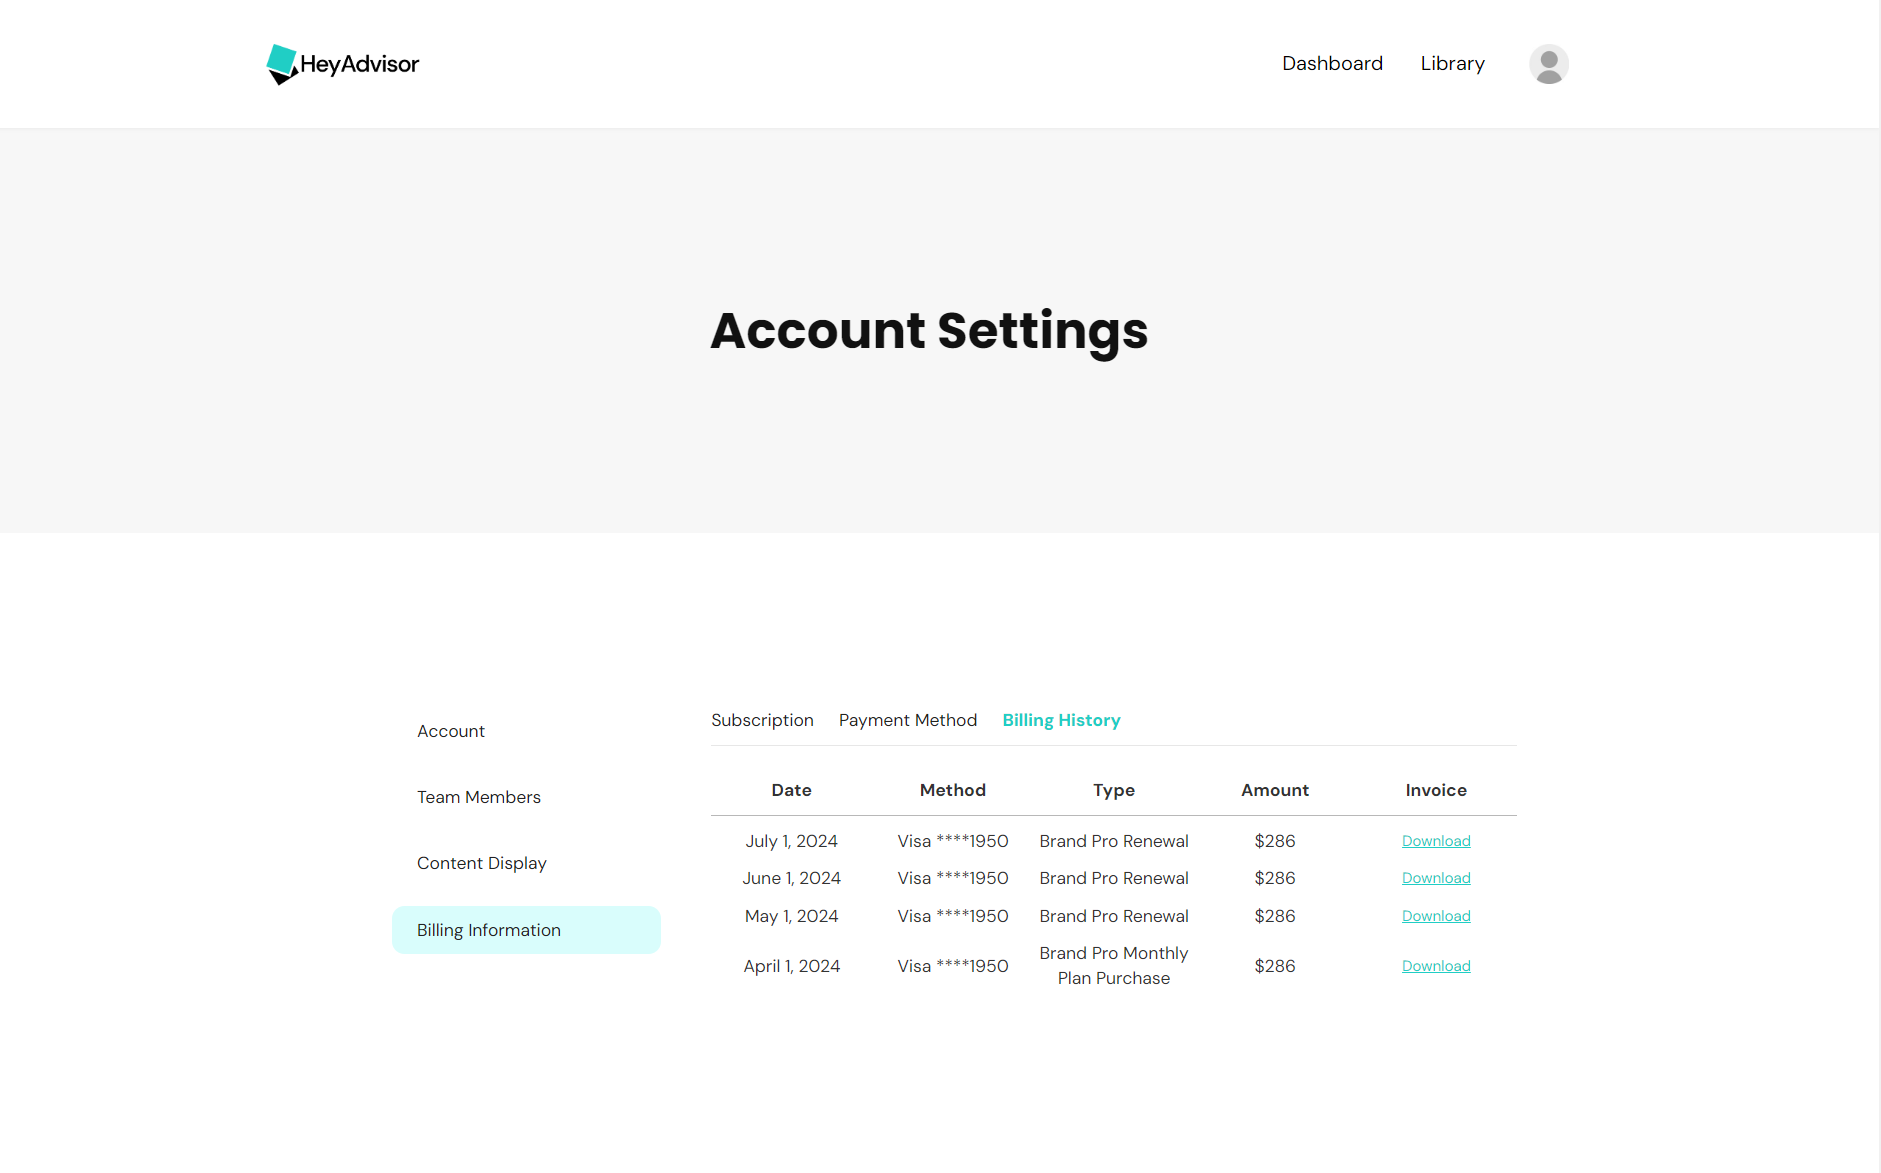This screenshot has width=1881, height=1173.
Task: Go to the Library section
Action: tap(1452, 63)
